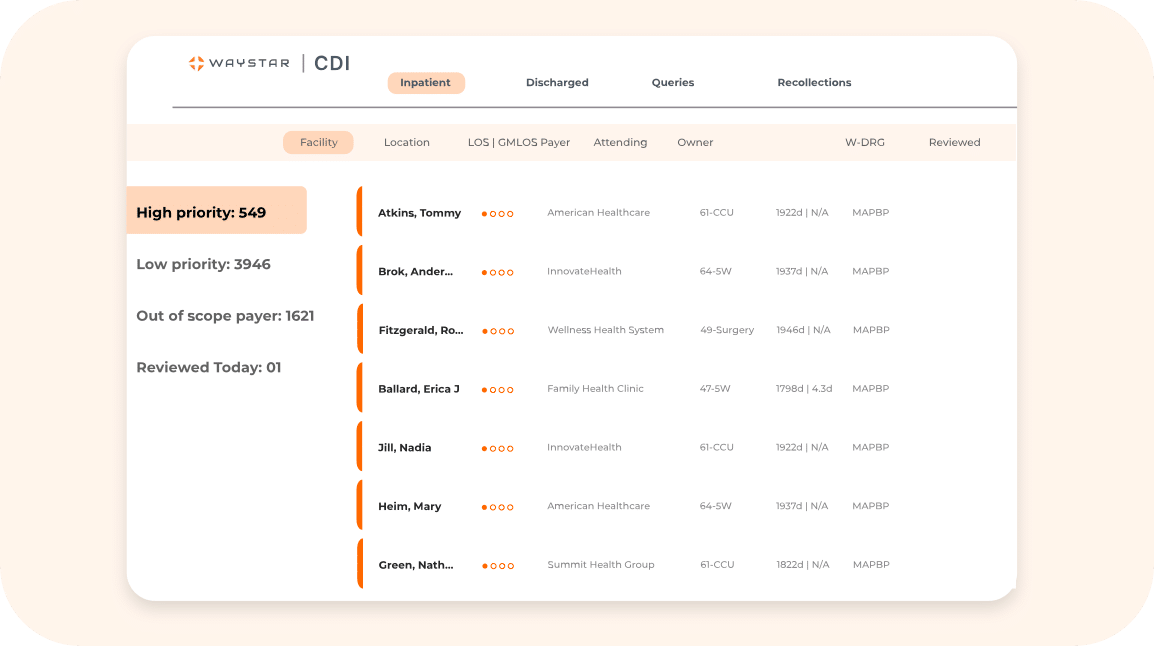
Task: Select the Inpatient tab
Action: click(x=426, y=83)
